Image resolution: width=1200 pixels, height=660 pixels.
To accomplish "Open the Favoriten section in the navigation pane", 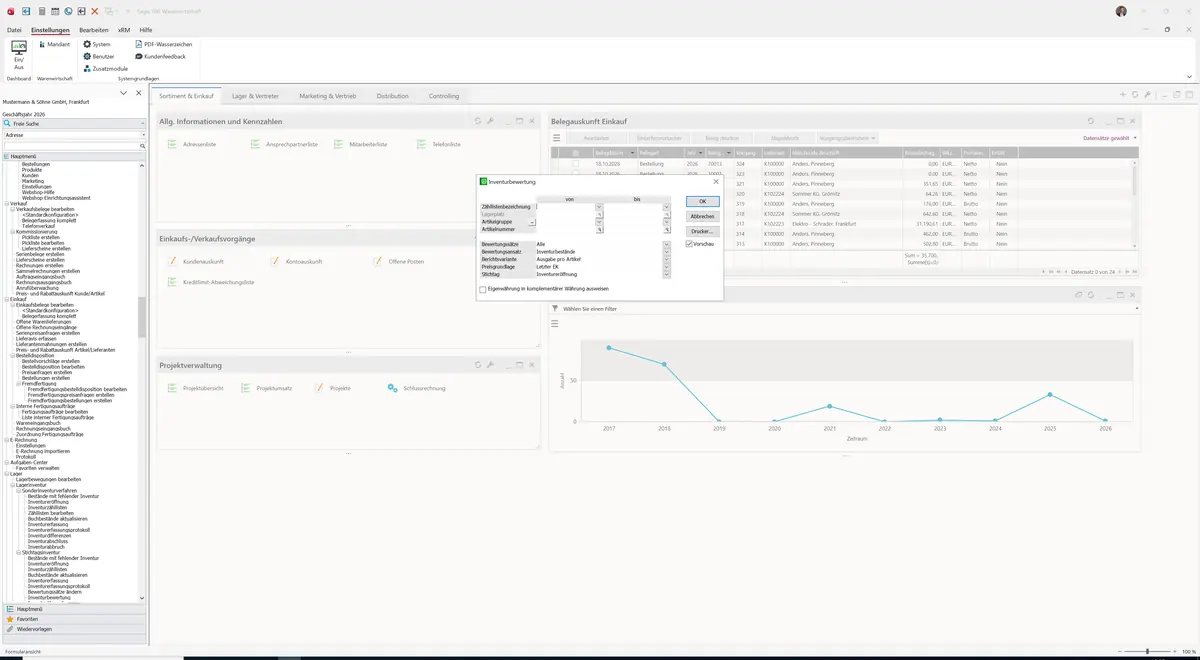I will click(x=75, y=619).
